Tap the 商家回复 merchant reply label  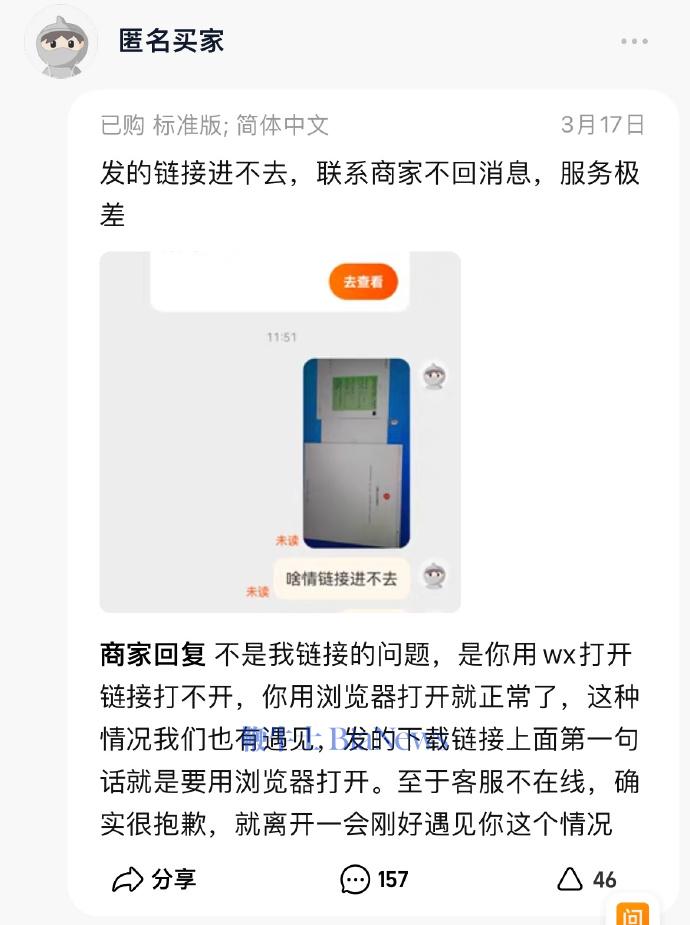pos(153,655)
